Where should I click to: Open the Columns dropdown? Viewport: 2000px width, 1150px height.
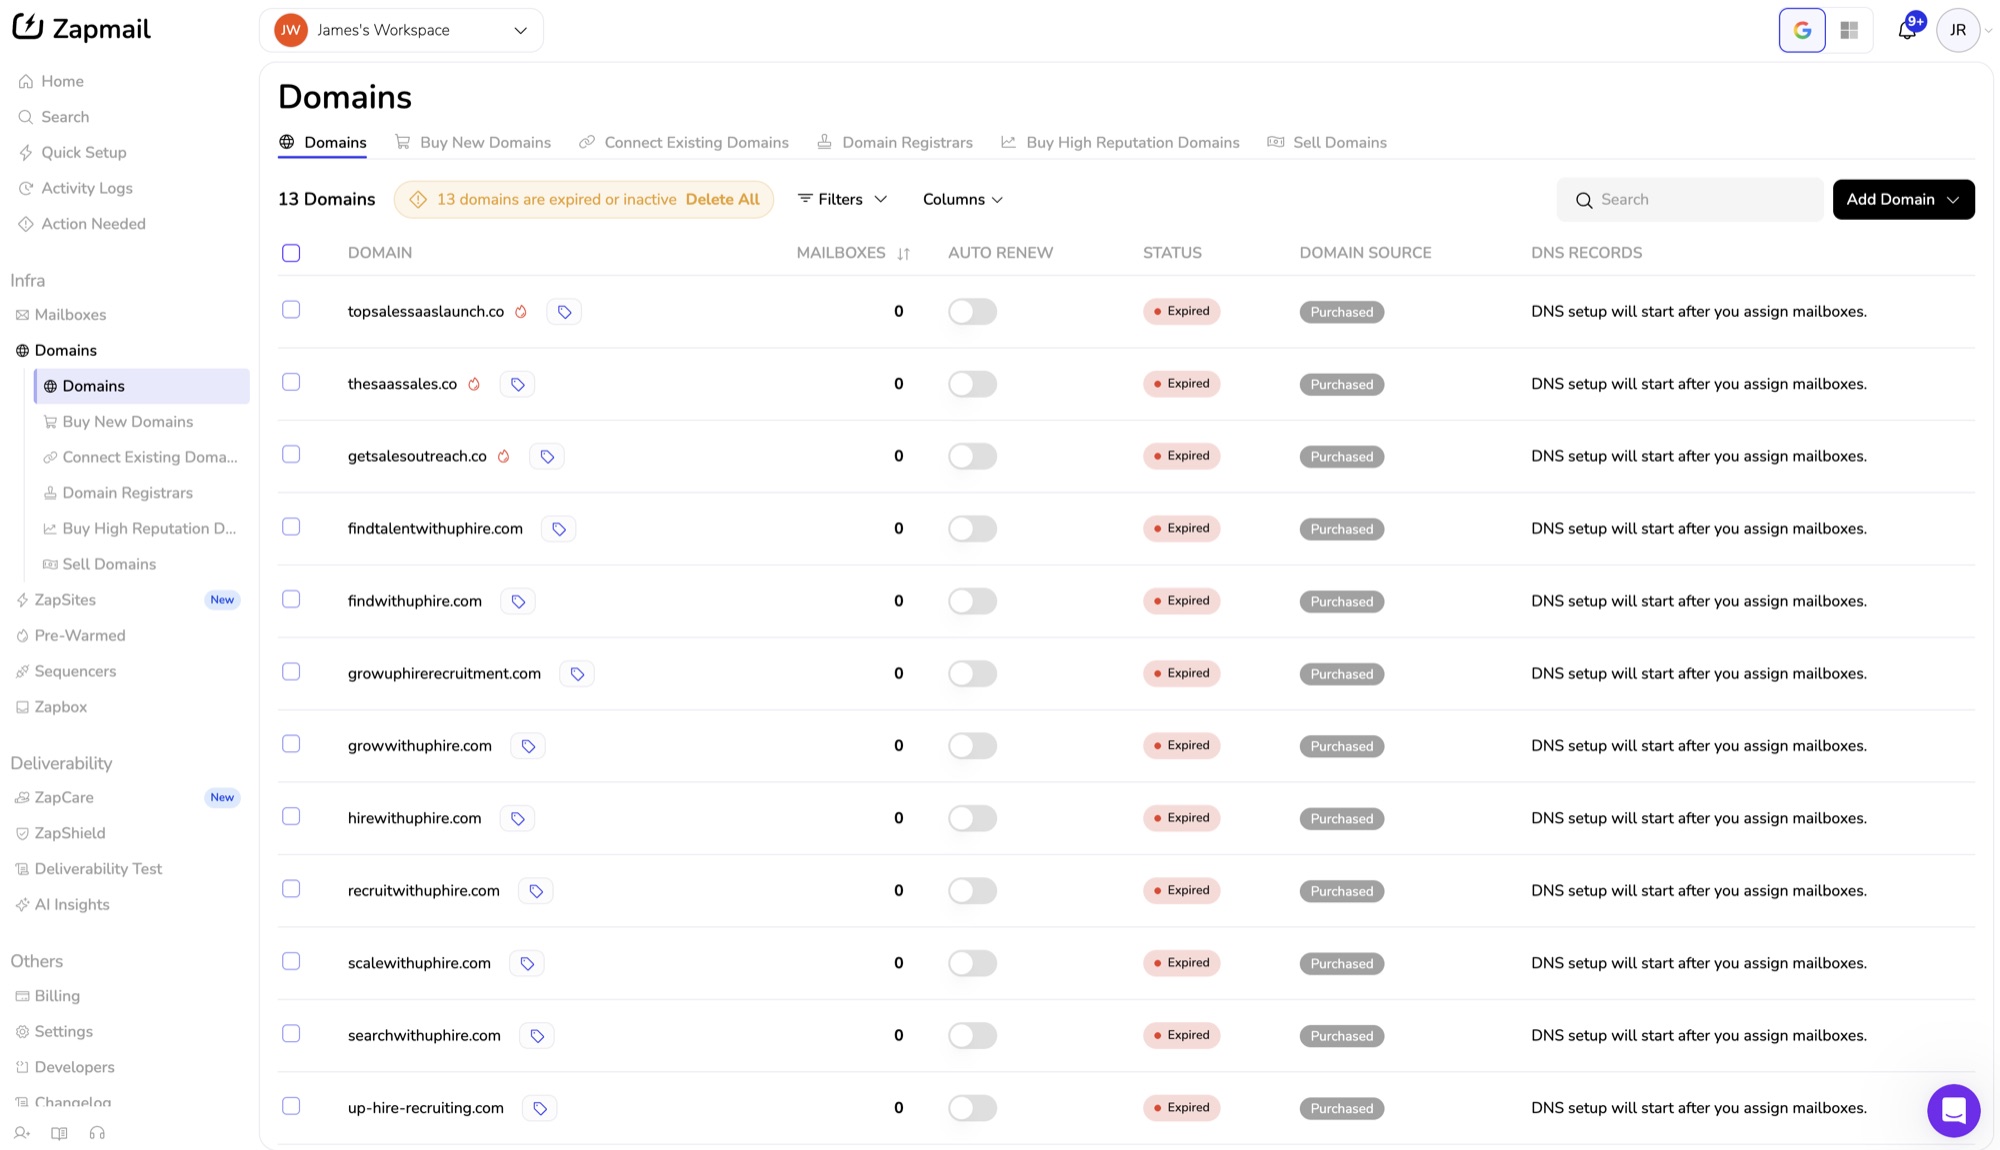(962, 199)
